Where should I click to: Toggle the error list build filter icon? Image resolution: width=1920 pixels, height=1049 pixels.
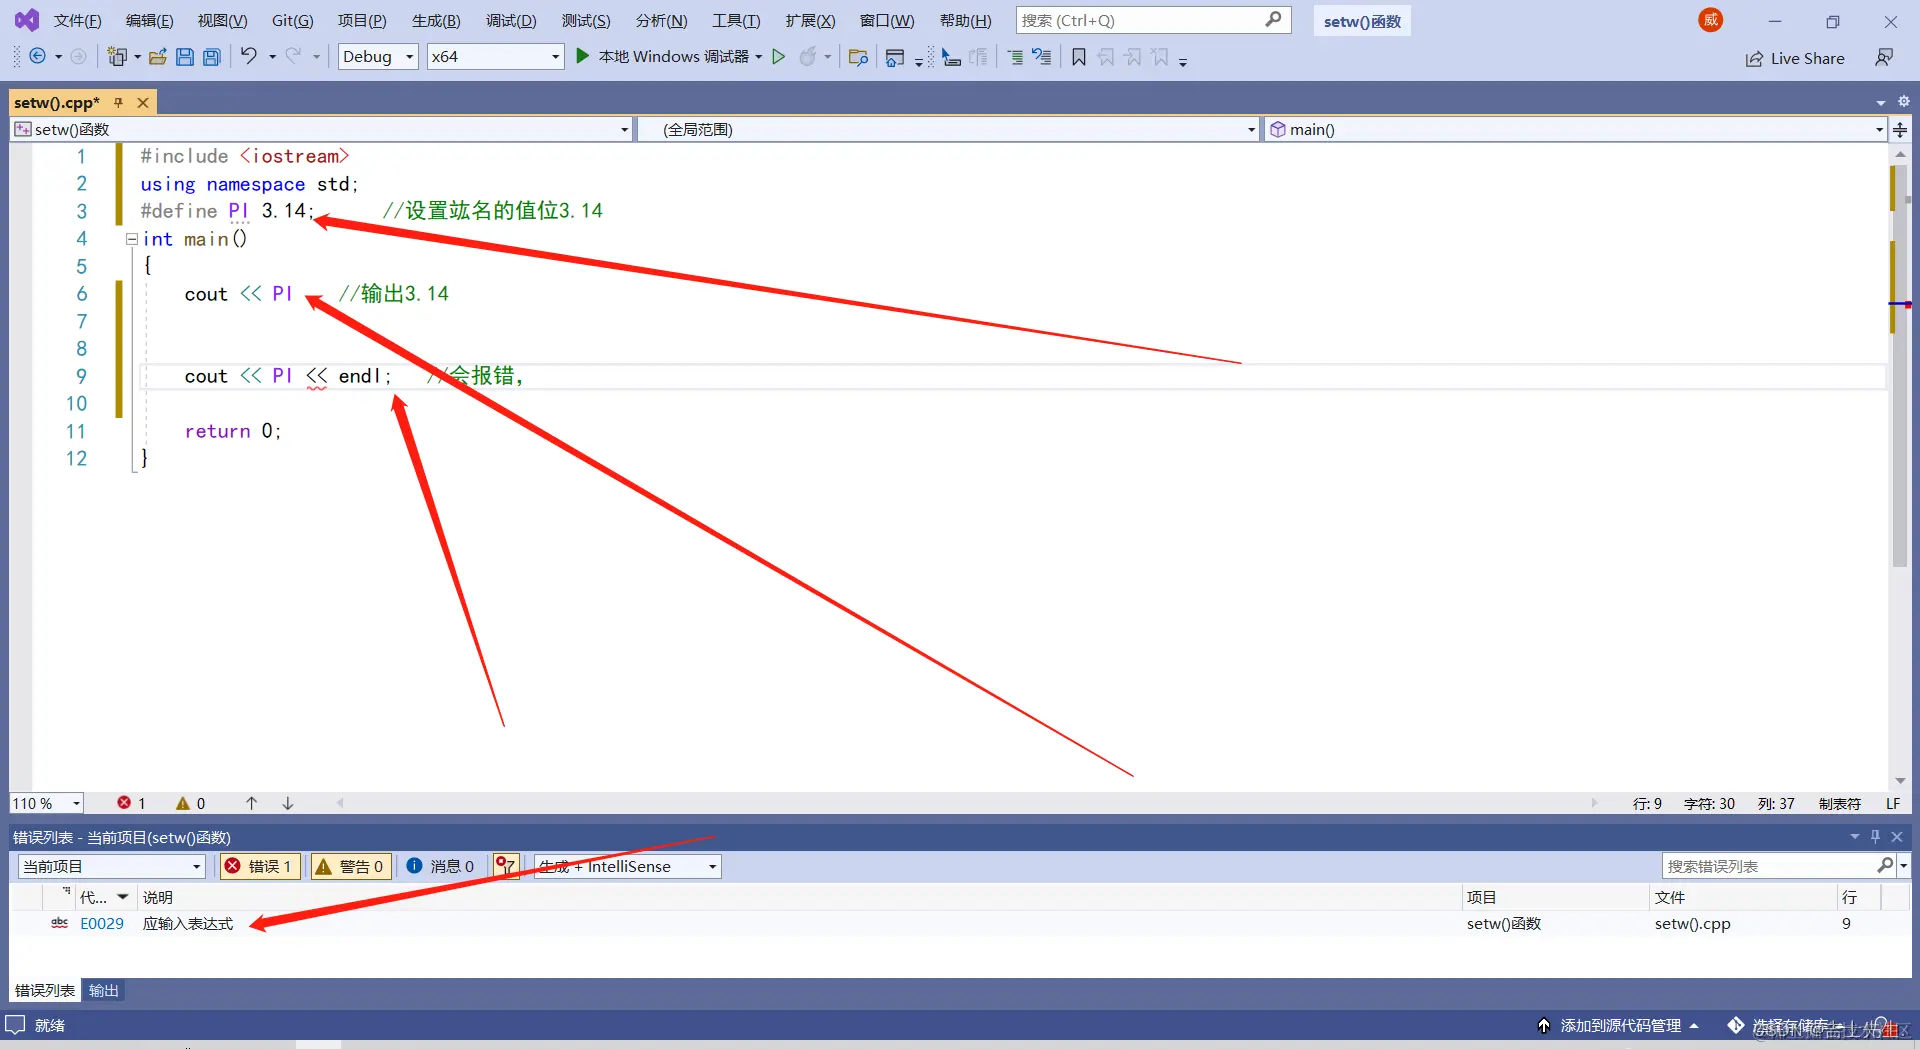click(x=506, y=866)
